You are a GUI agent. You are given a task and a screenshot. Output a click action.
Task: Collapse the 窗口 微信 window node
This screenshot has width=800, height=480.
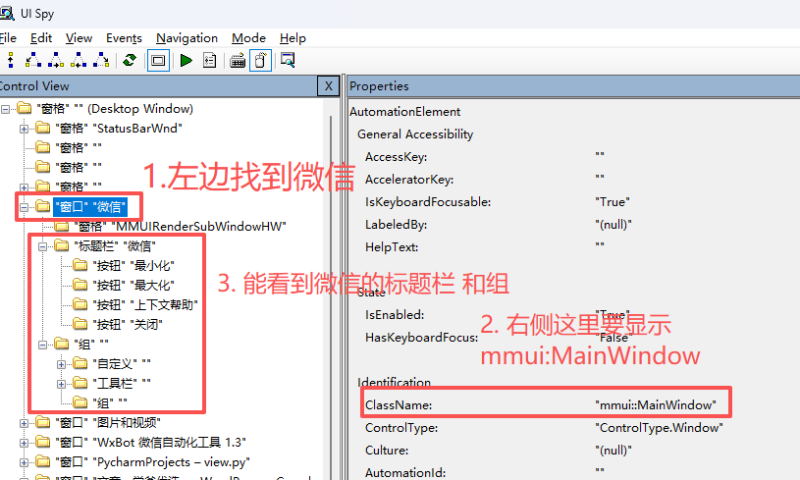(24, 207)
